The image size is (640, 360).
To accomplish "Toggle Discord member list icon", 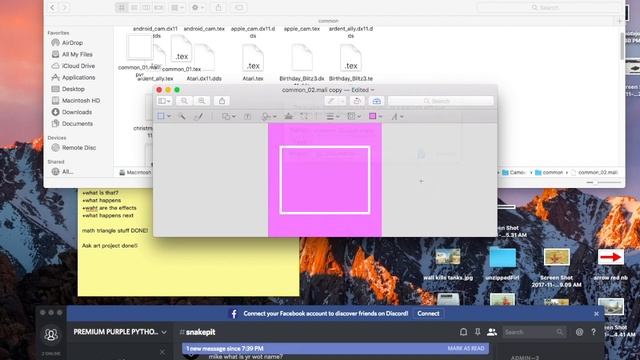I will 492,332.
